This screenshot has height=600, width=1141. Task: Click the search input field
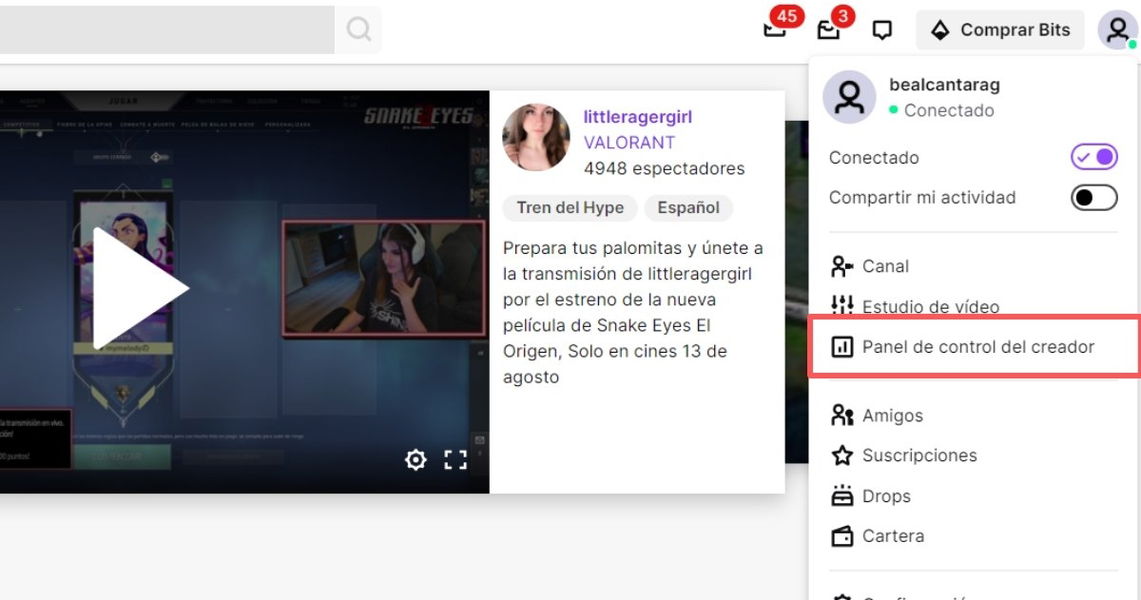(x=167, y=30)
